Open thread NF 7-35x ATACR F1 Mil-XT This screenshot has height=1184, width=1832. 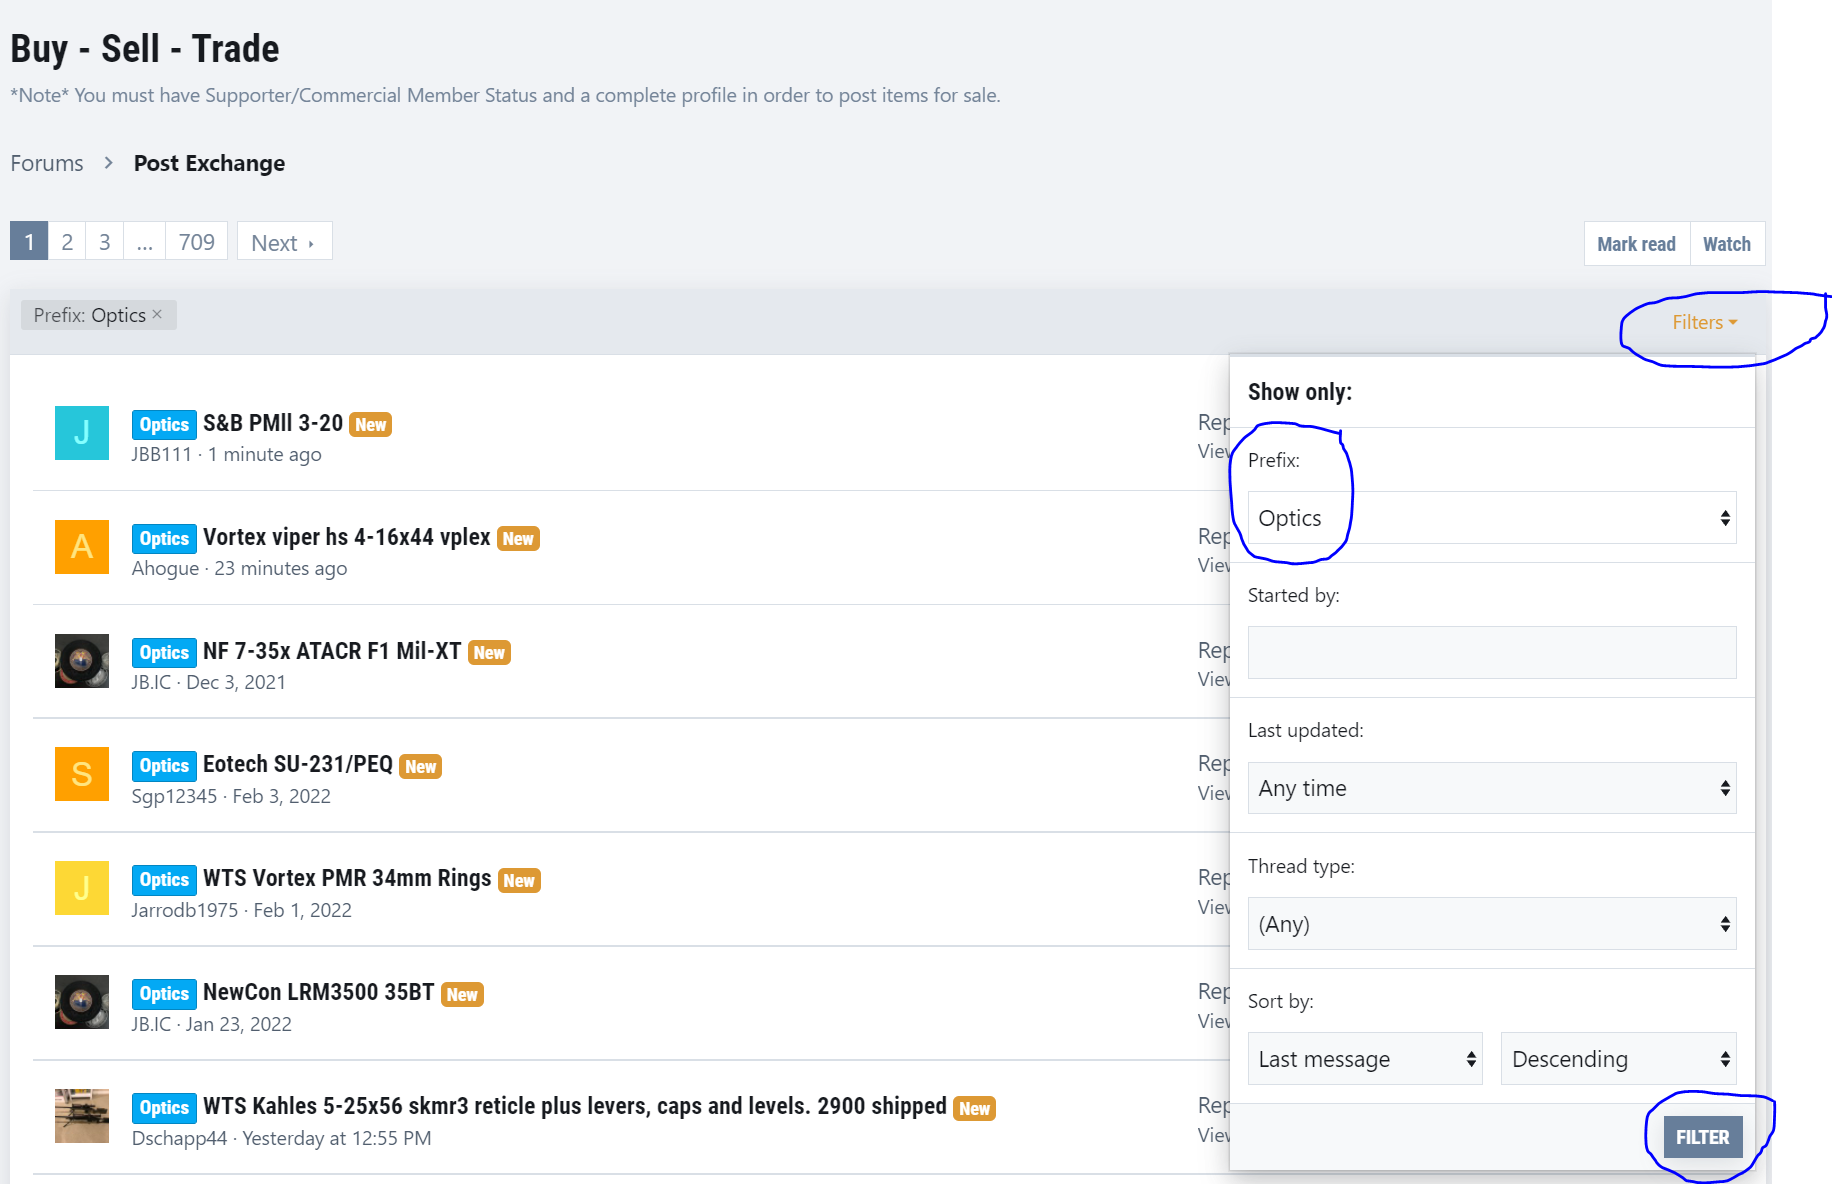point(332,651)
